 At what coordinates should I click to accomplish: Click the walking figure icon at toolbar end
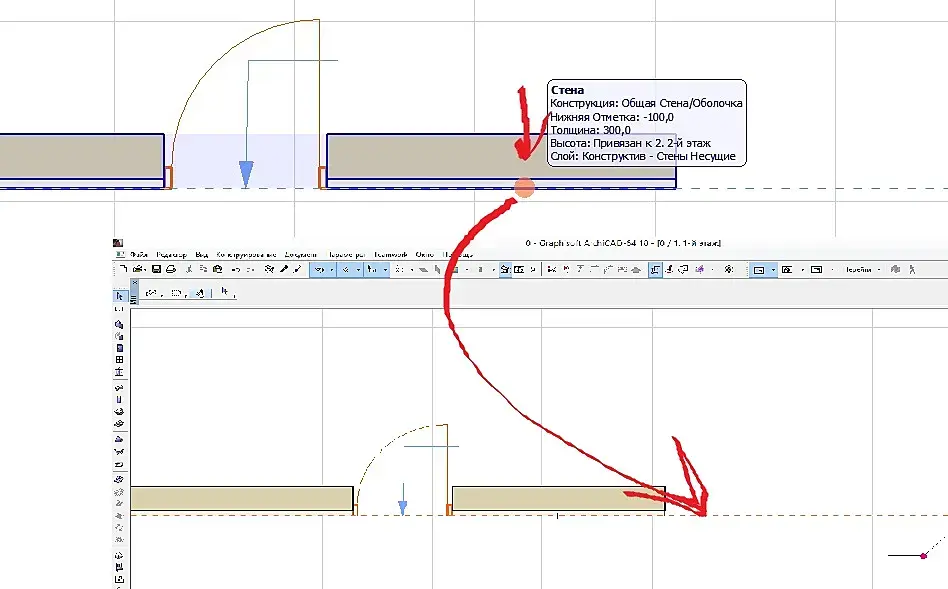(912, 269)
